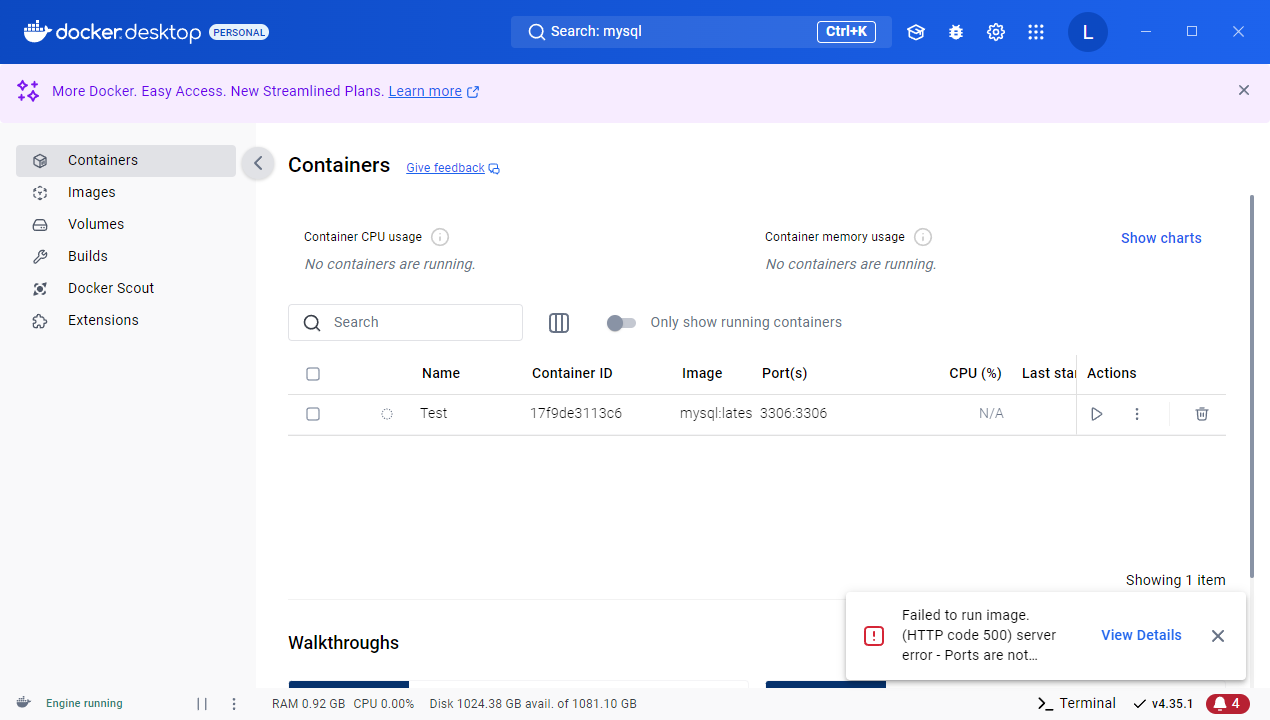Image resolution: width=1270 pixels, height=720 pixels.
Task: Open Docker Scout in the sidebar
Action: pyautogui.click(x=126, y=289)
